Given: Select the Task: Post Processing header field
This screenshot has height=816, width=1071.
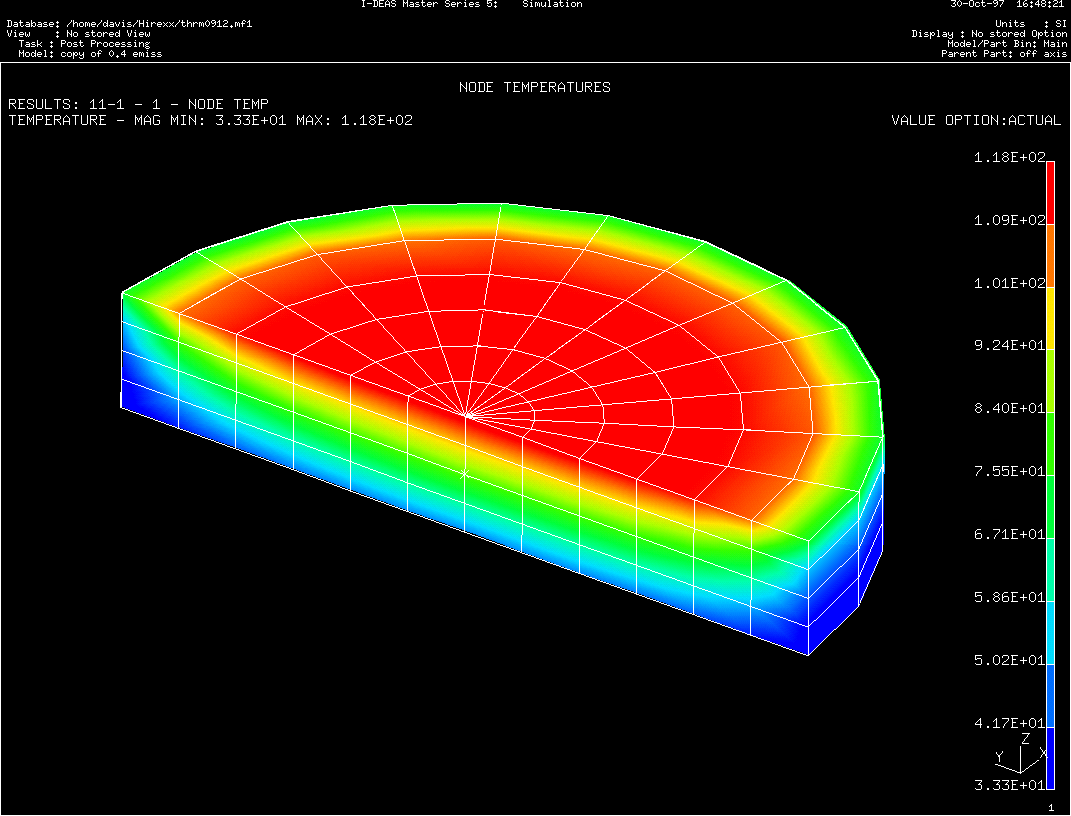Looking at the screenshot, I should click(x=84, y=44).
